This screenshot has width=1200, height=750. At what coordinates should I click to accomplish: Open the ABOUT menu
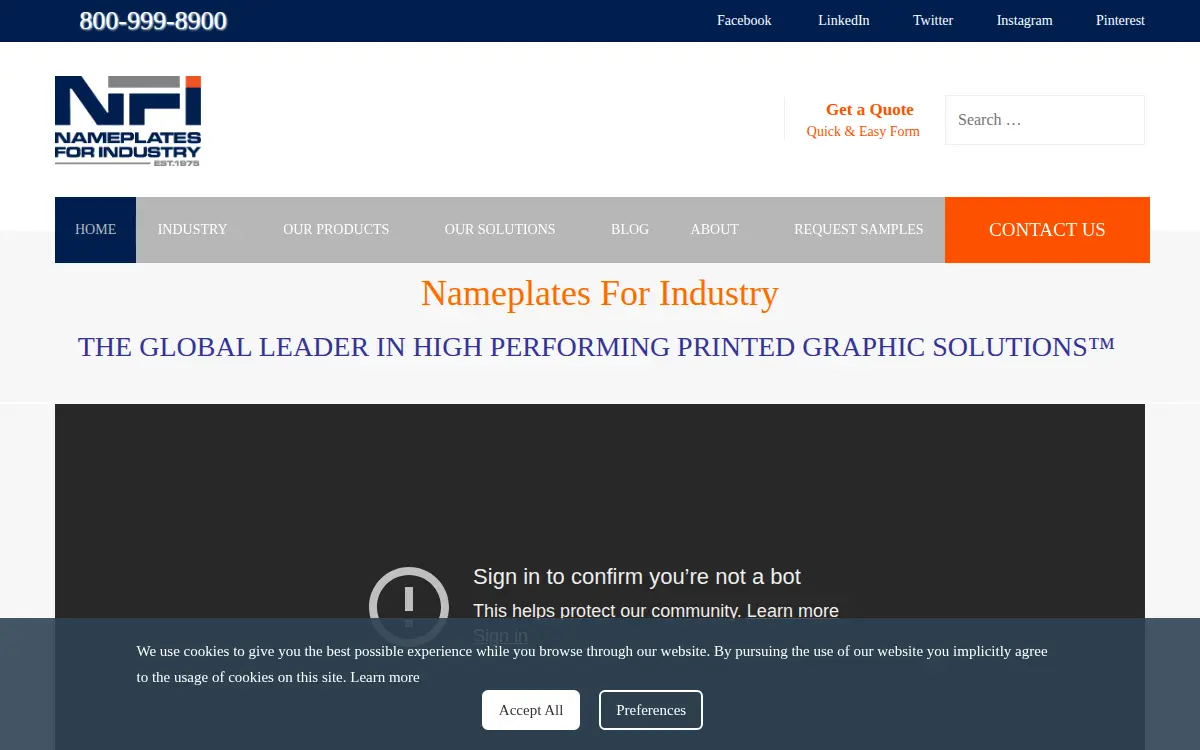tap(714, 230)
